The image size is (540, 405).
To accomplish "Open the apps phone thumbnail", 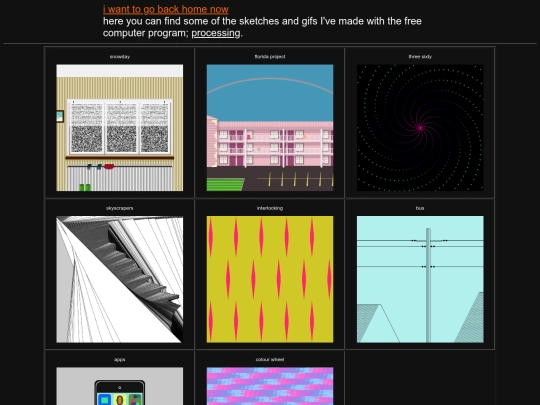I will [120, 386].
